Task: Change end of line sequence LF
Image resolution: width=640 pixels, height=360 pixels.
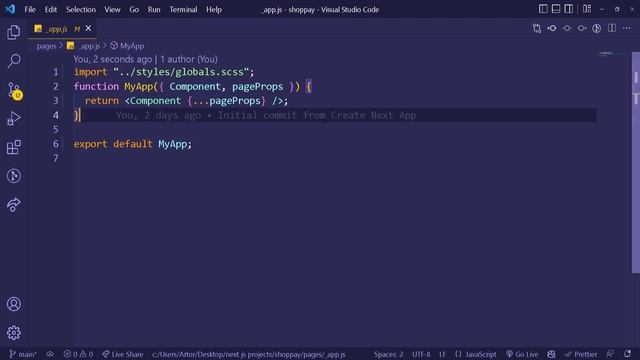Action: click(x=442, y=354)
